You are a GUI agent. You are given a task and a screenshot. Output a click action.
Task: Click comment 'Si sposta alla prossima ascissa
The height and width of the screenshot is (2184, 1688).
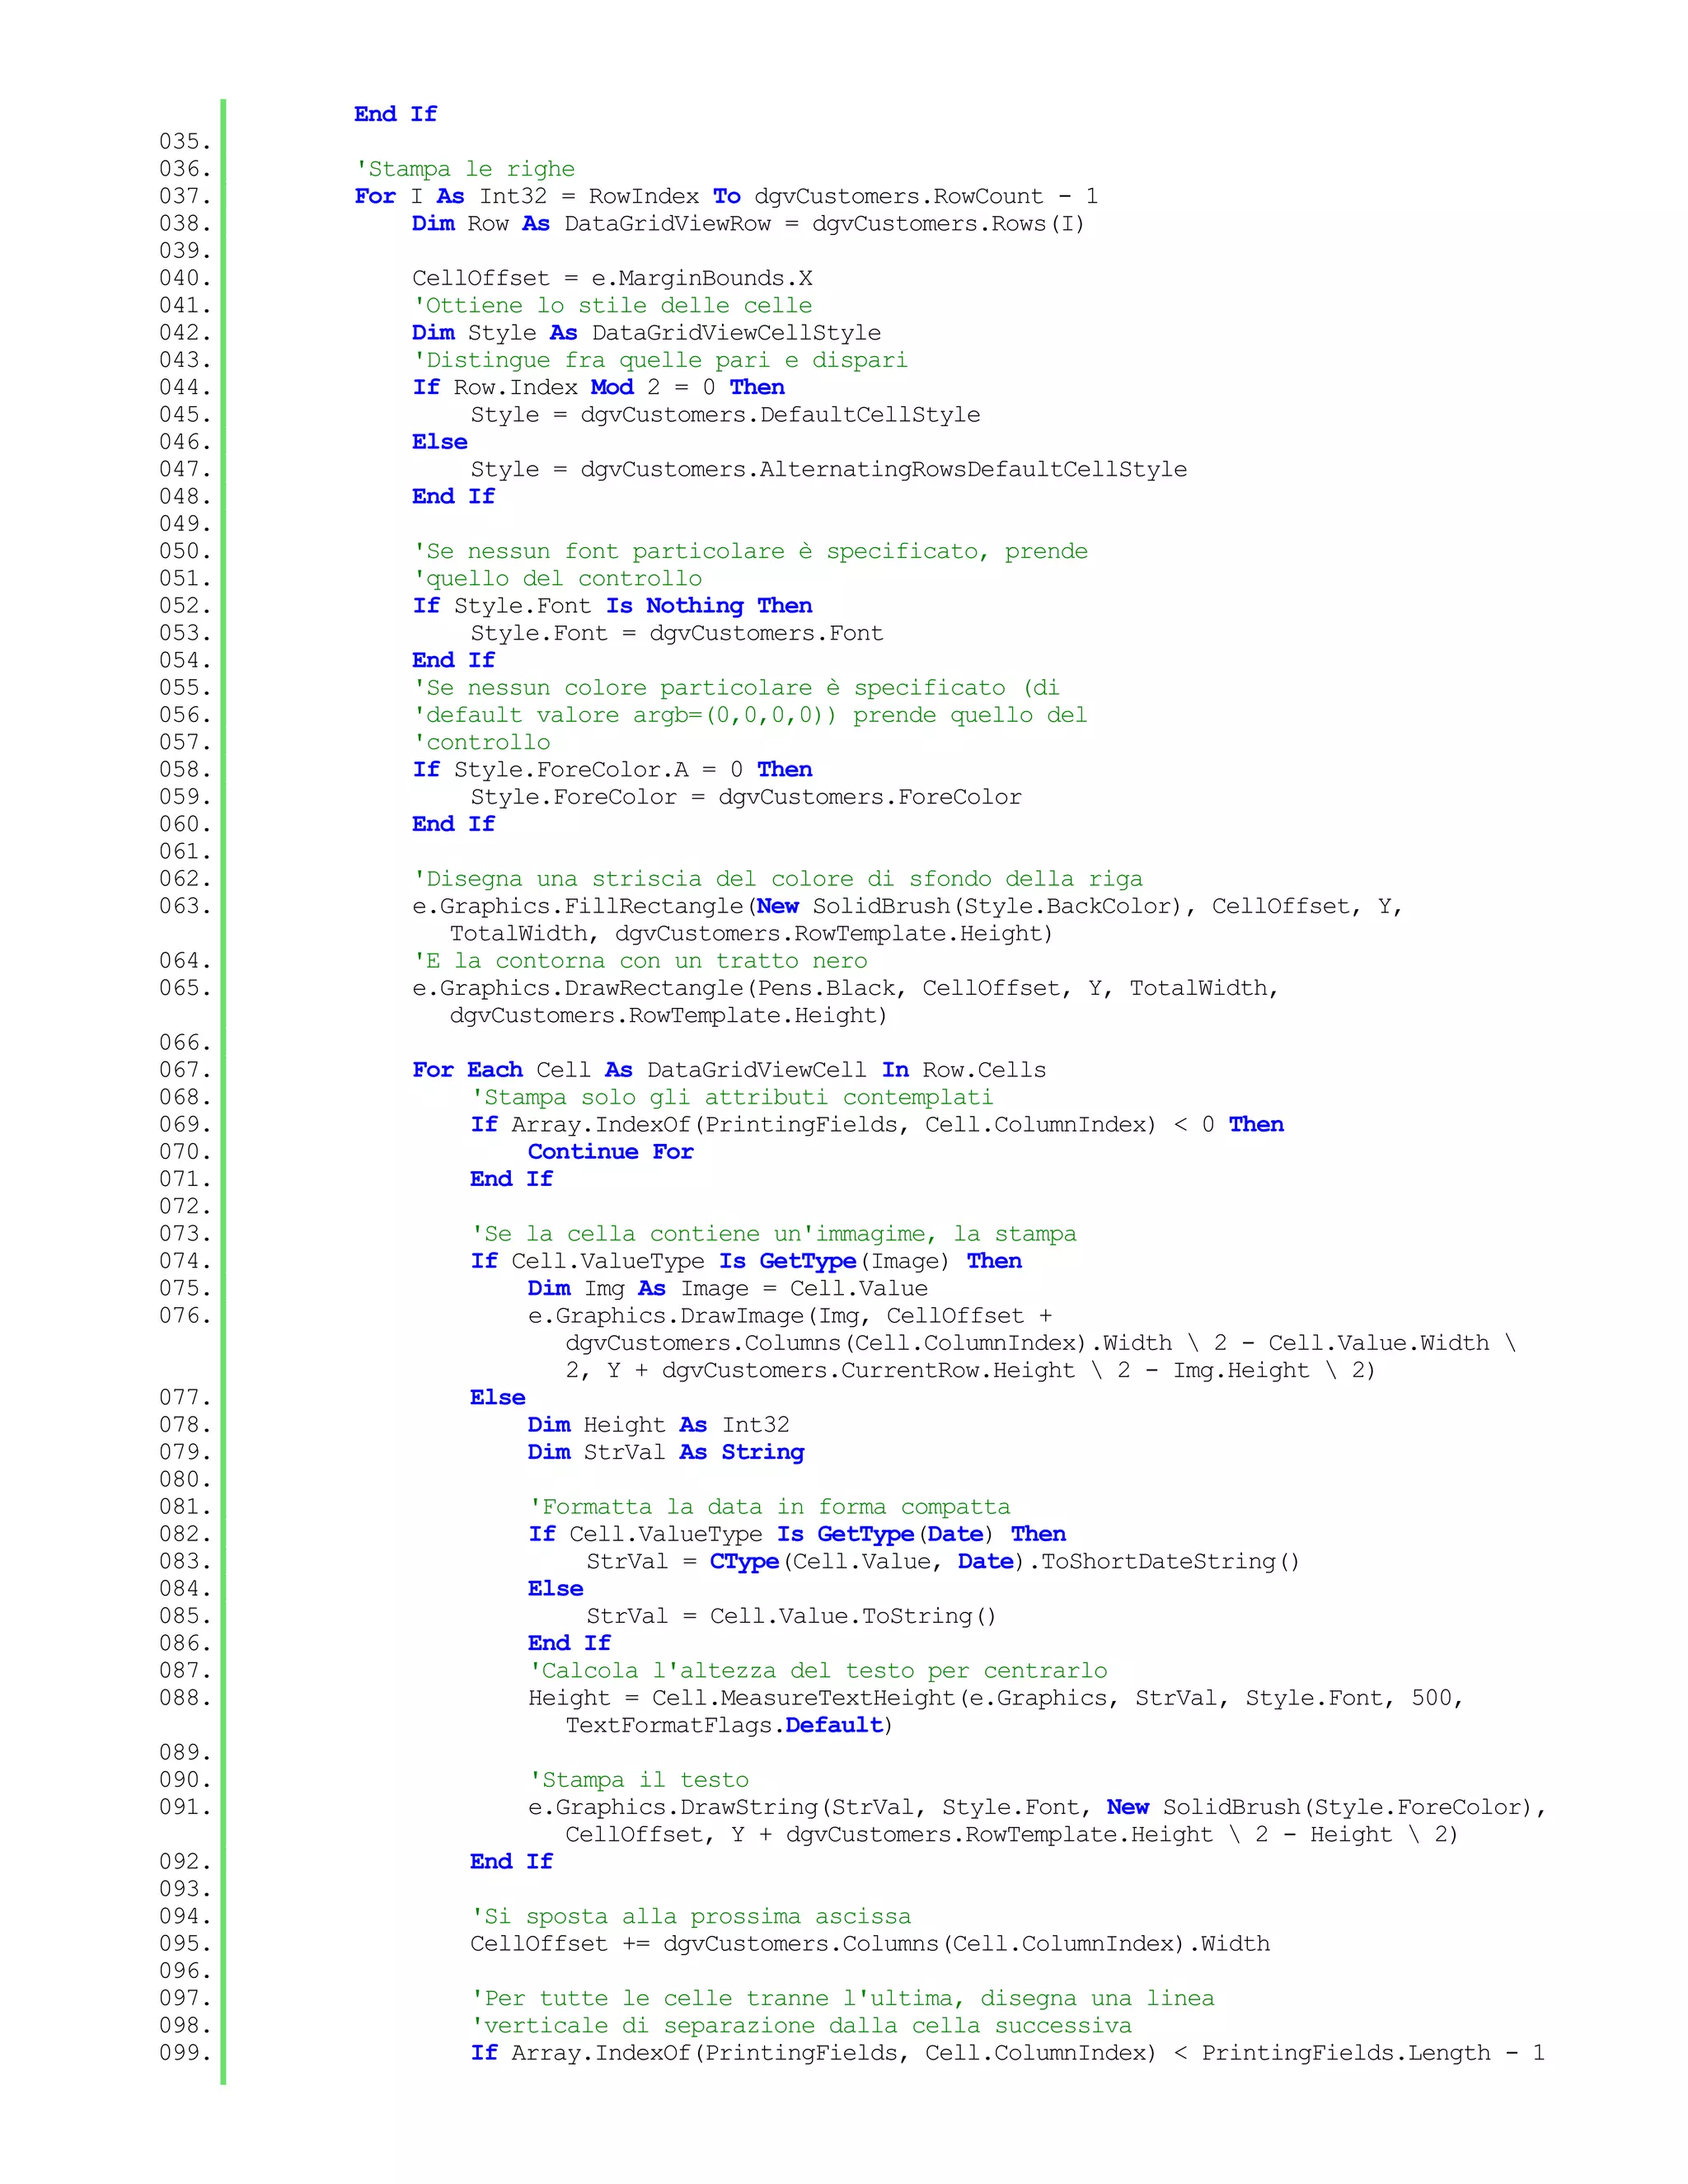point(691,1917)
